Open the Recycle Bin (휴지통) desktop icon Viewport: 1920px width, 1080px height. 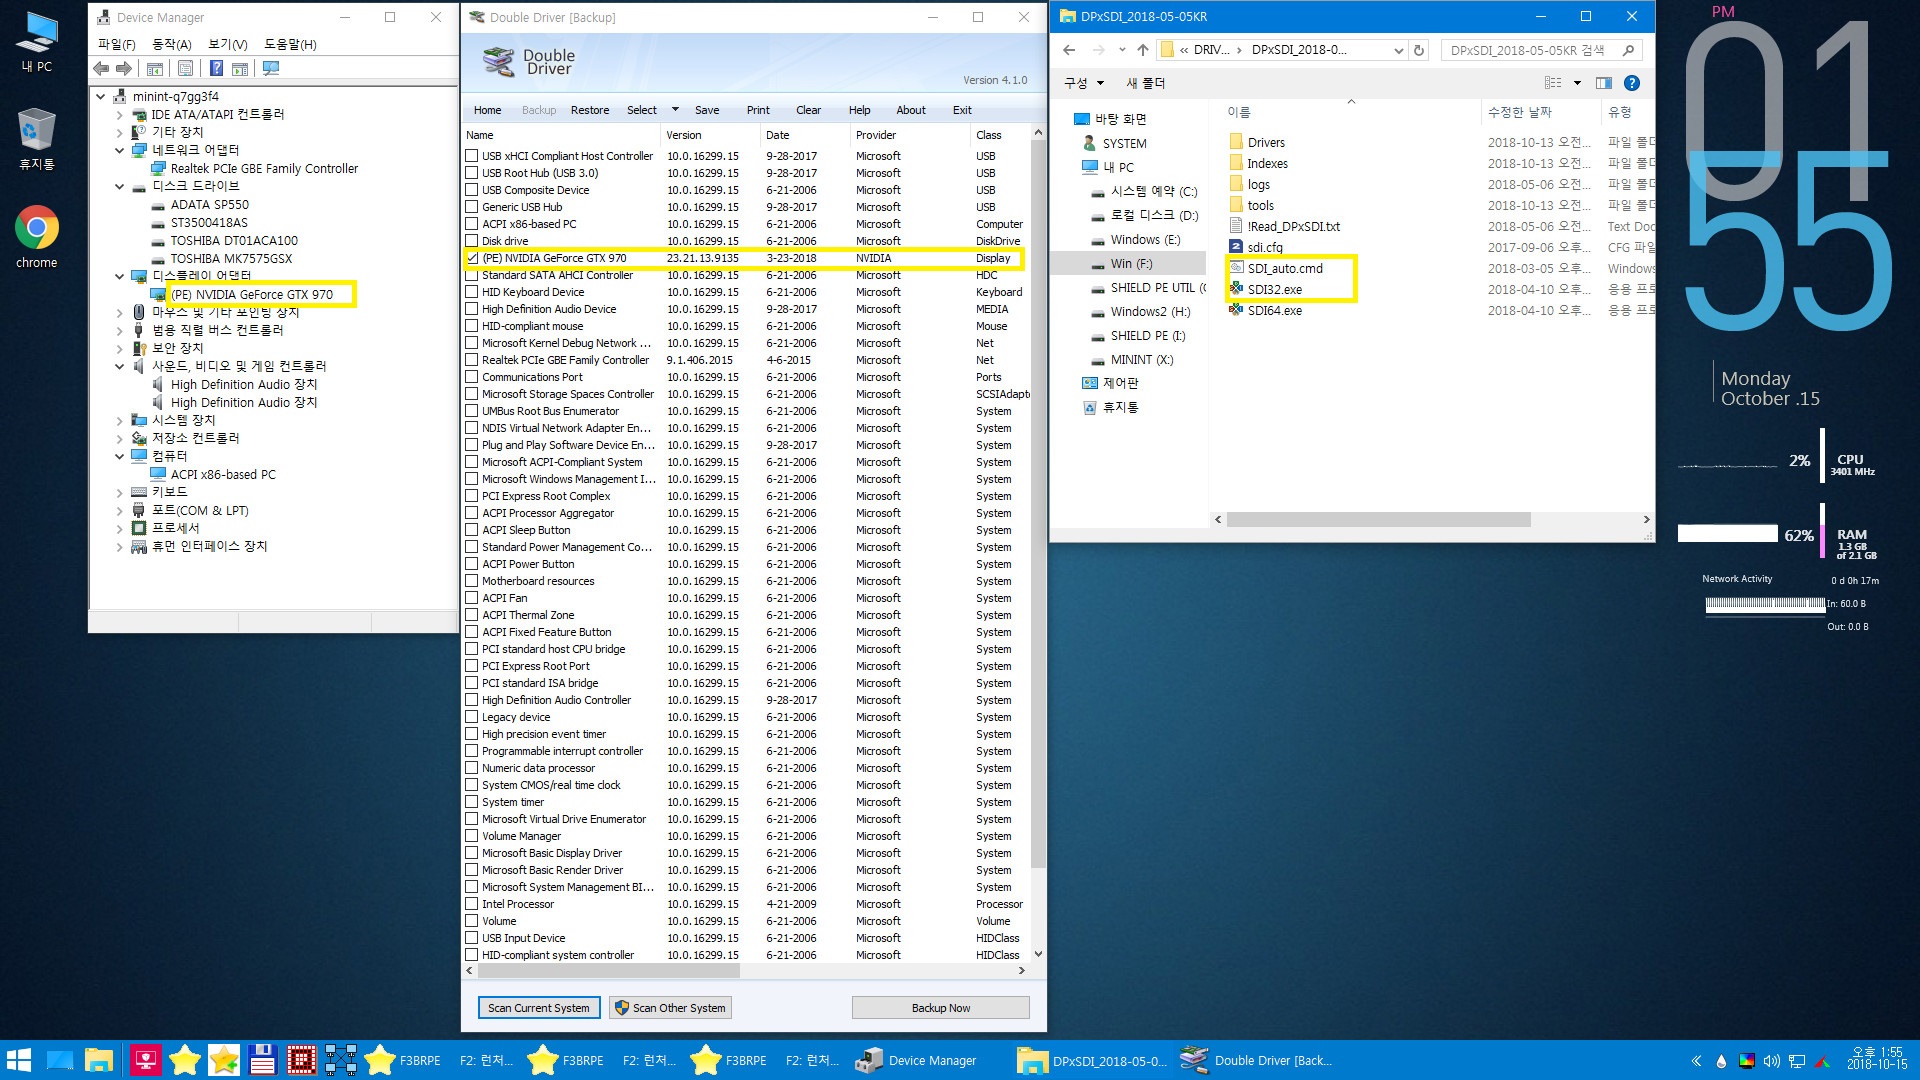click(x=37, y=139)
